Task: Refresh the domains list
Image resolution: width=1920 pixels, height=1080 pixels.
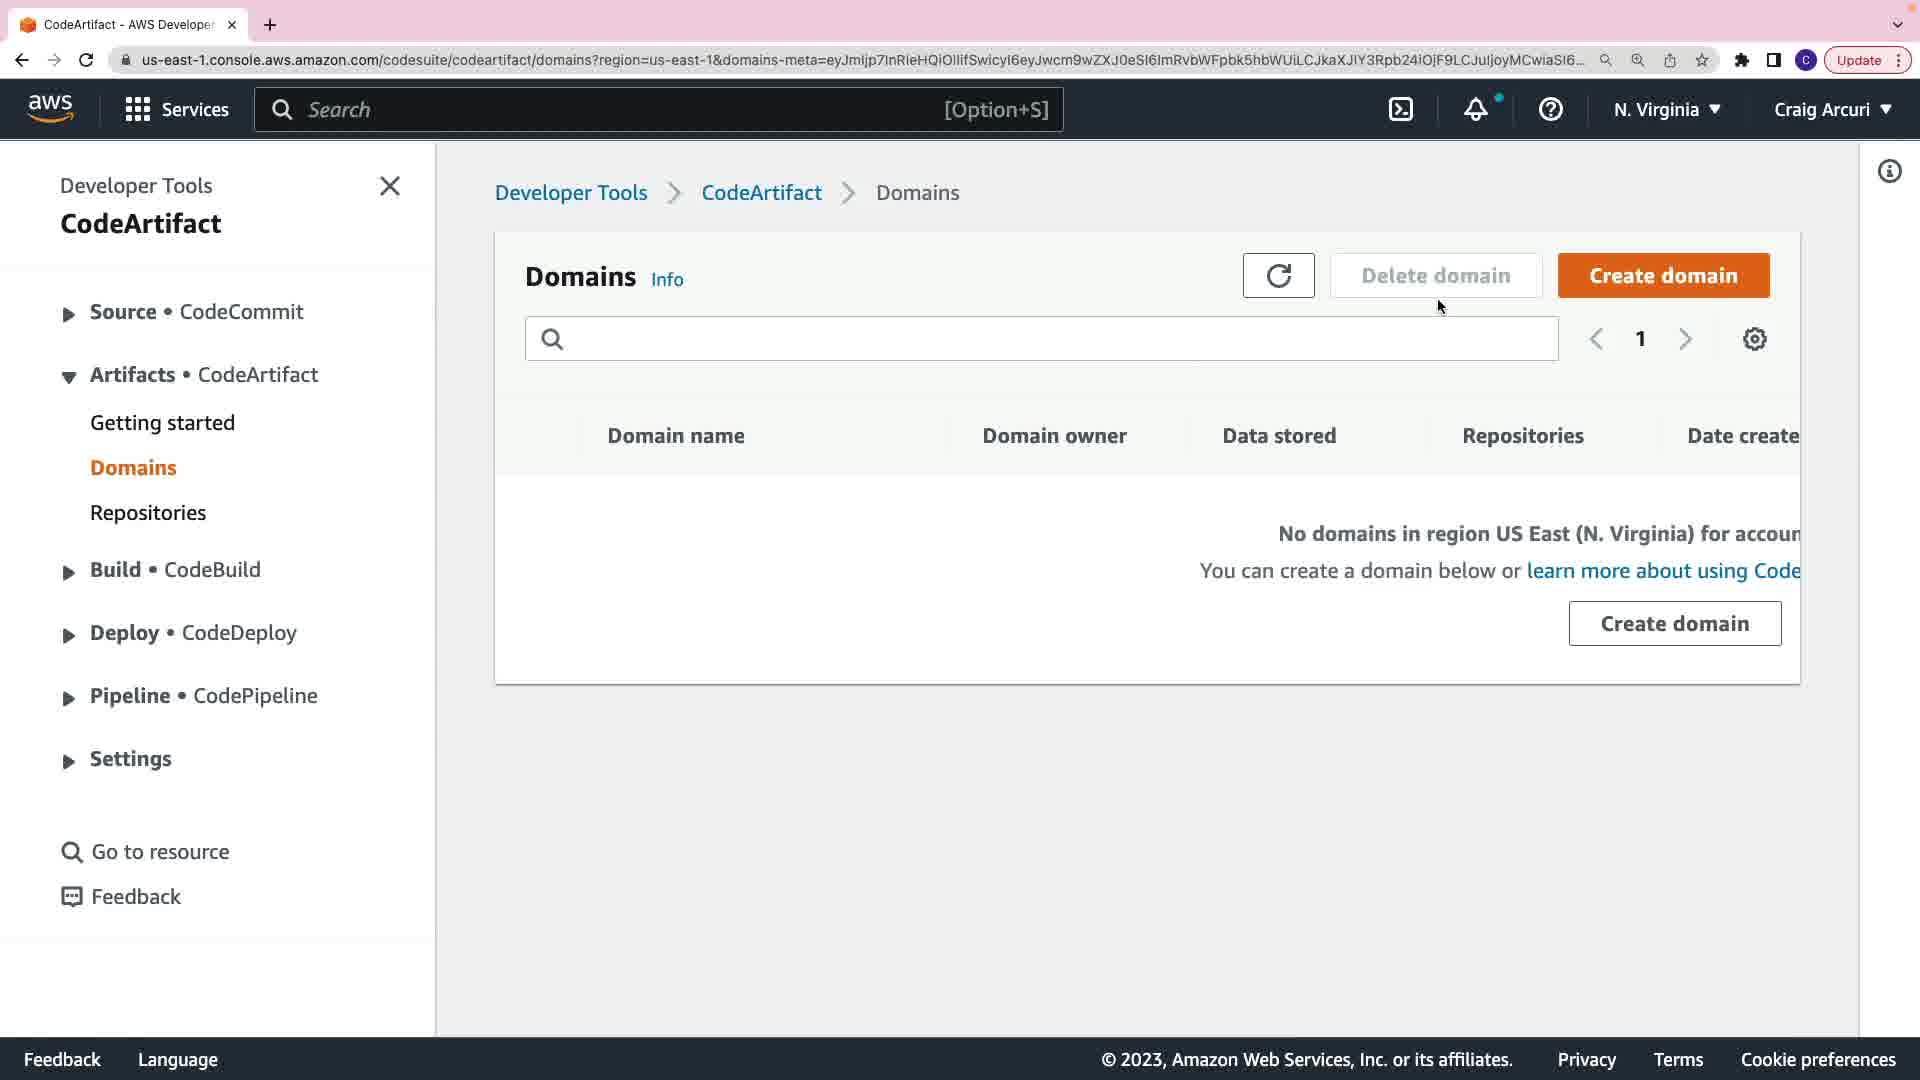Action: click(x=1278, y=276)
